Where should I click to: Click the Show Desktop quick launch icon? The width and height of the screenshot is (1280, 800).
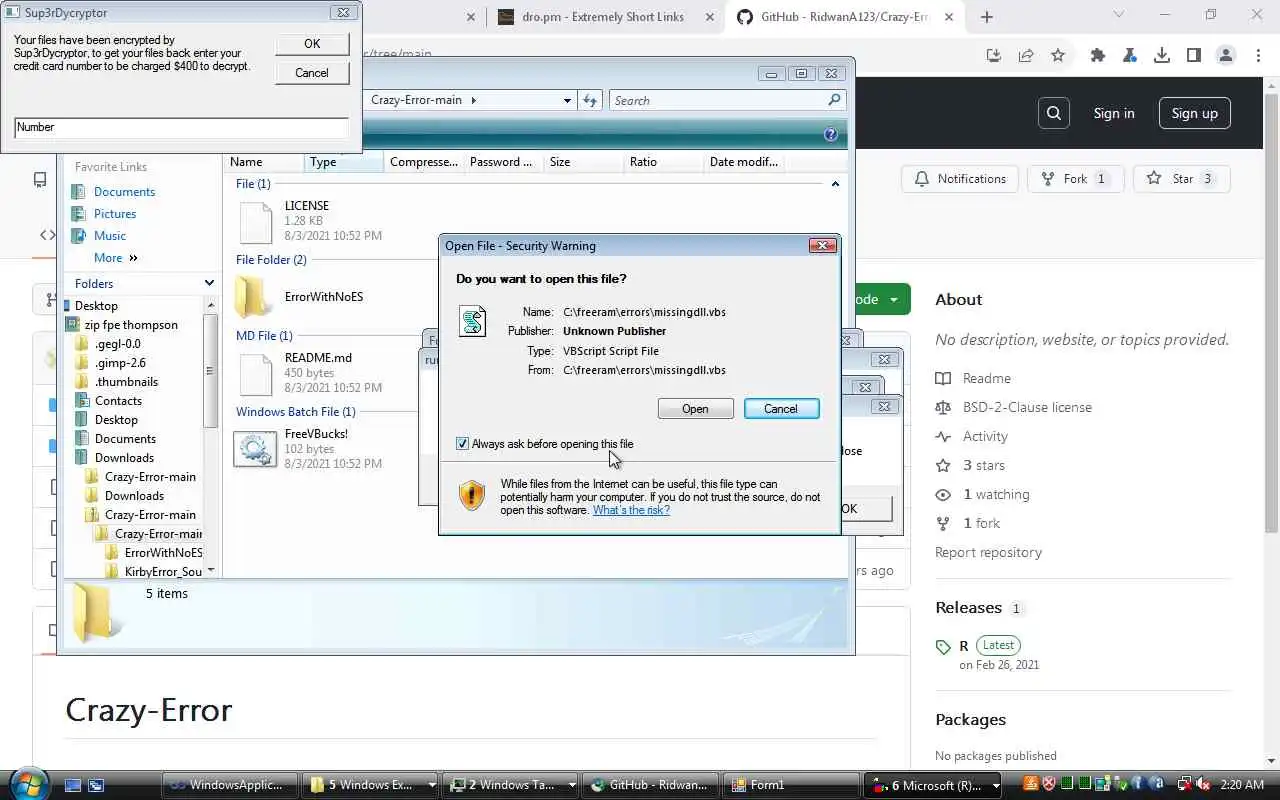(73, 786)
